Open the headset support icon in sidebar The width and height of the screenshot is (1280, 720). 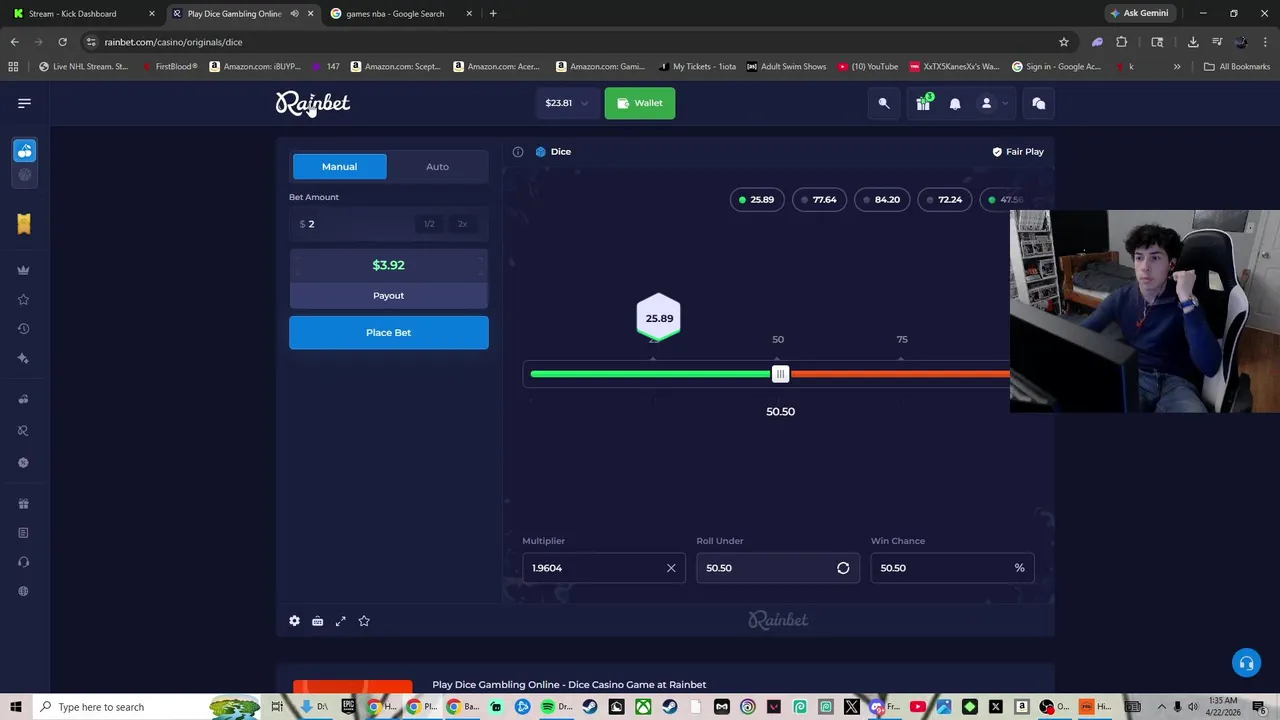(x=23, y=562)
